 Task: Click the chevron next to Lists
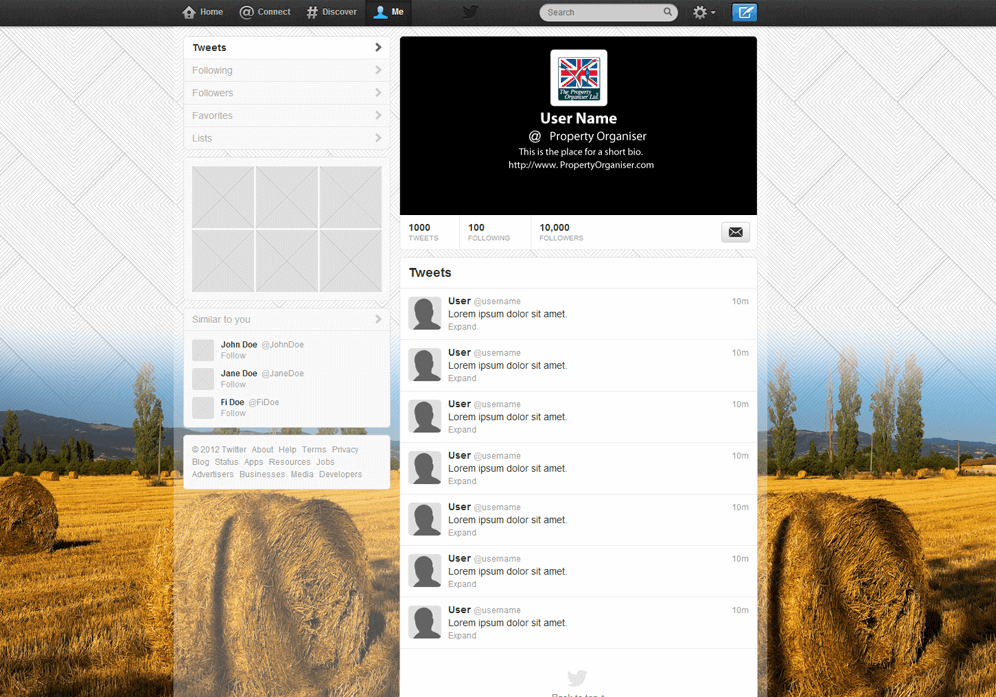click(x=378, y=138)
